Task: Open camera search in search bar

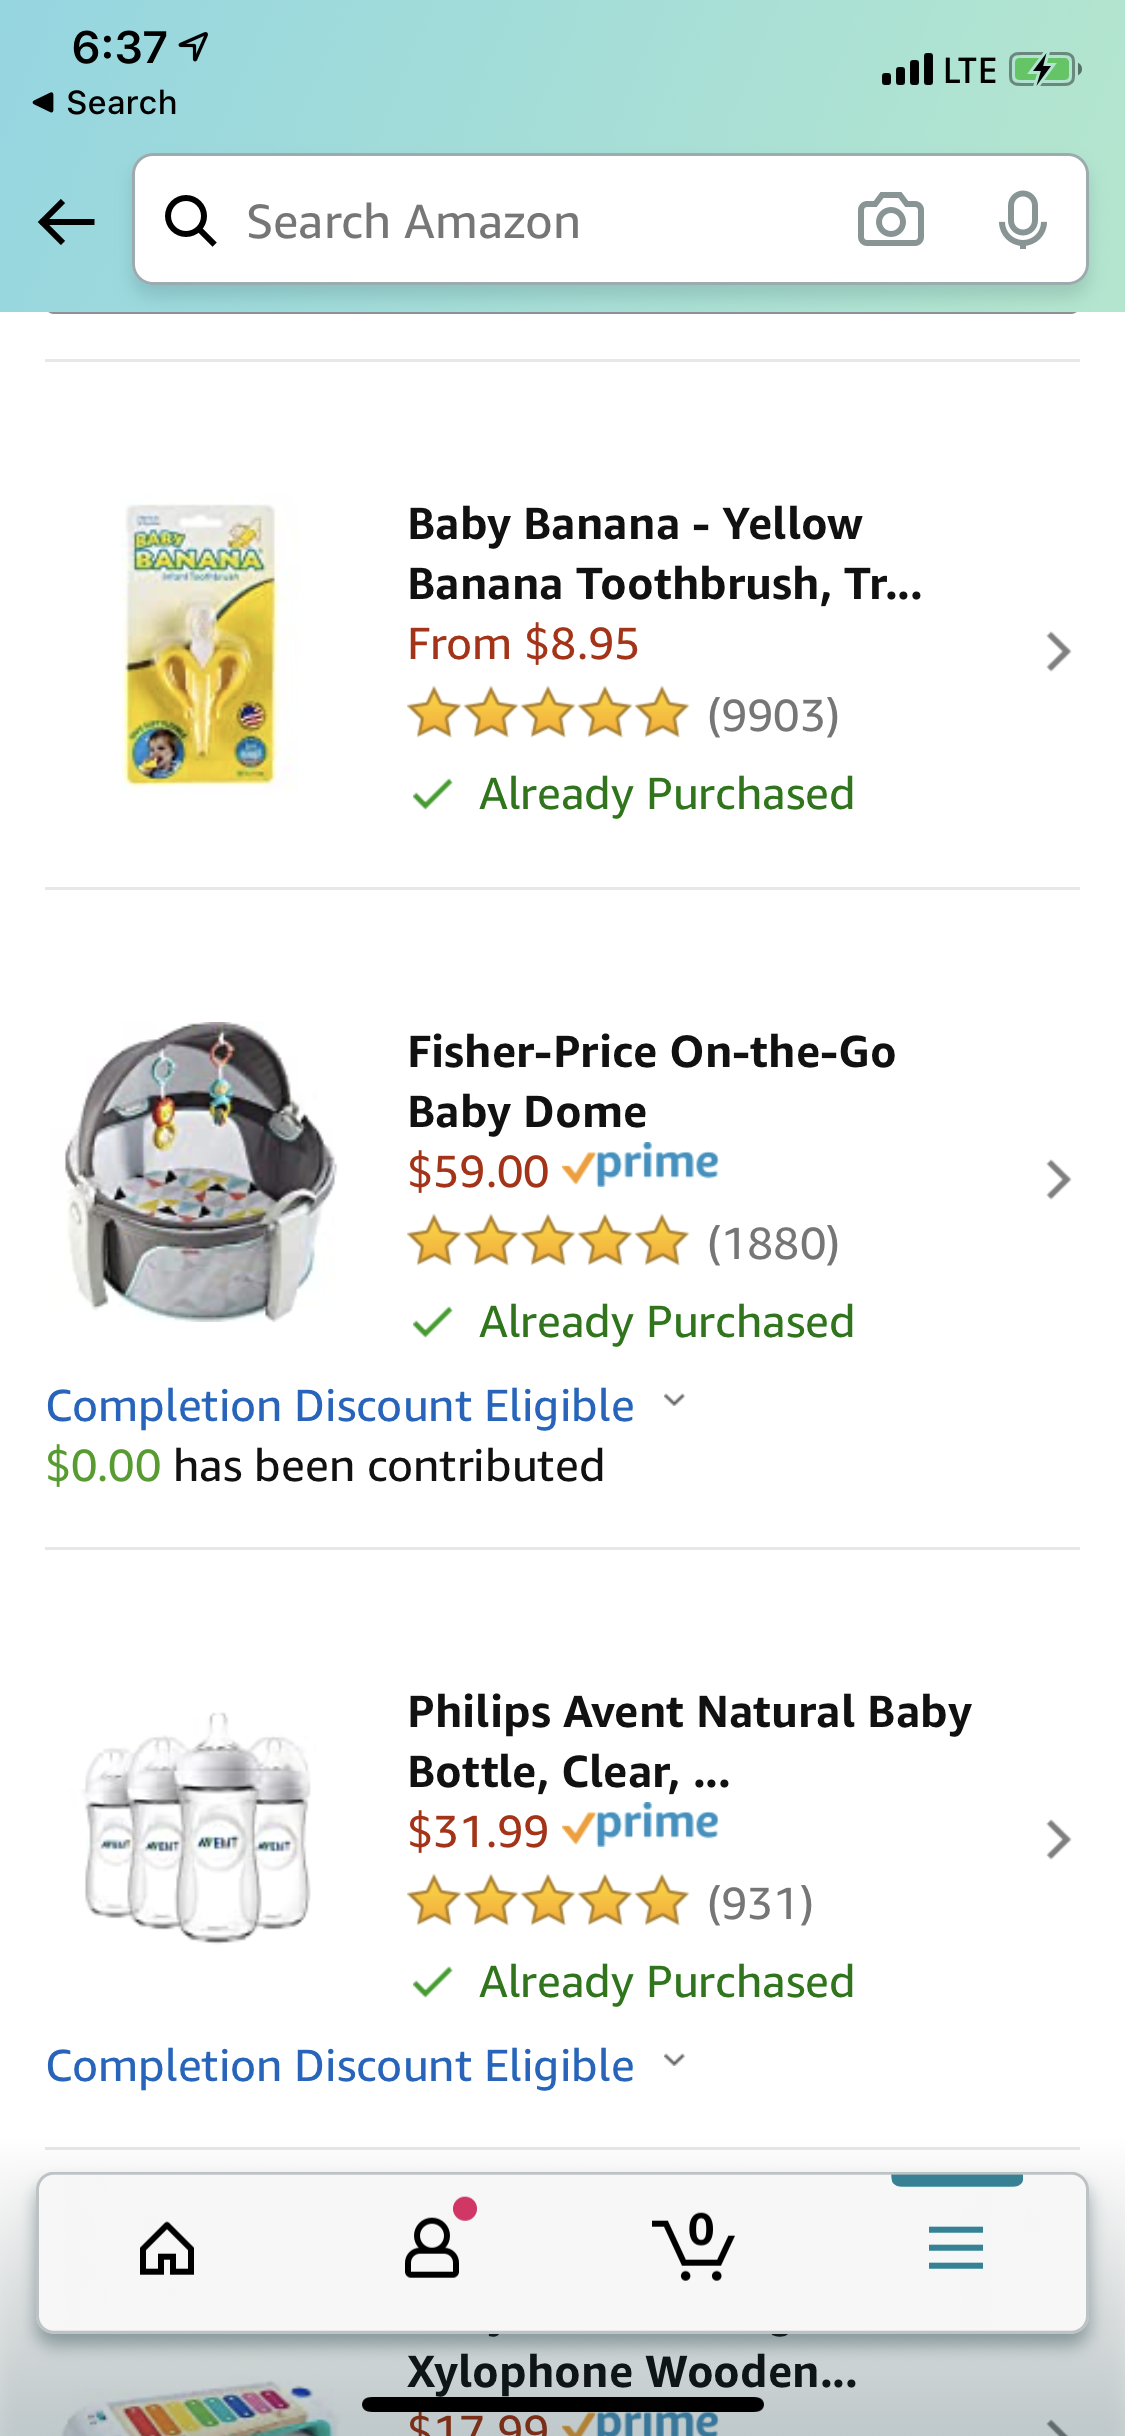Action: tap(890, 219)
